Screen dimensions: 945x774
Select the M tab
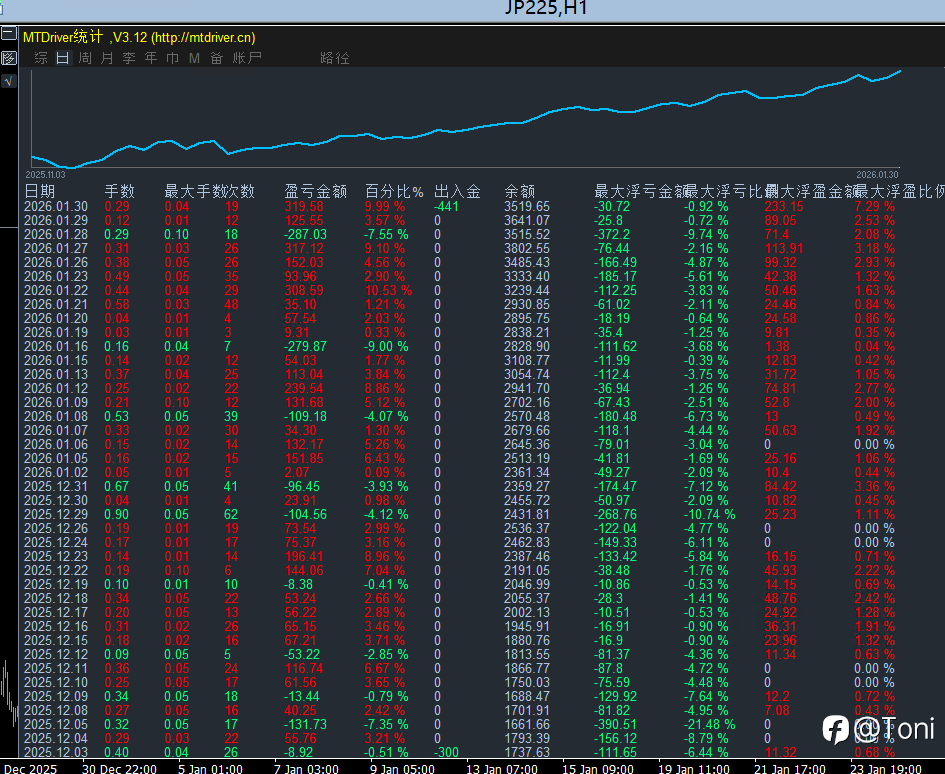point(194,58)
